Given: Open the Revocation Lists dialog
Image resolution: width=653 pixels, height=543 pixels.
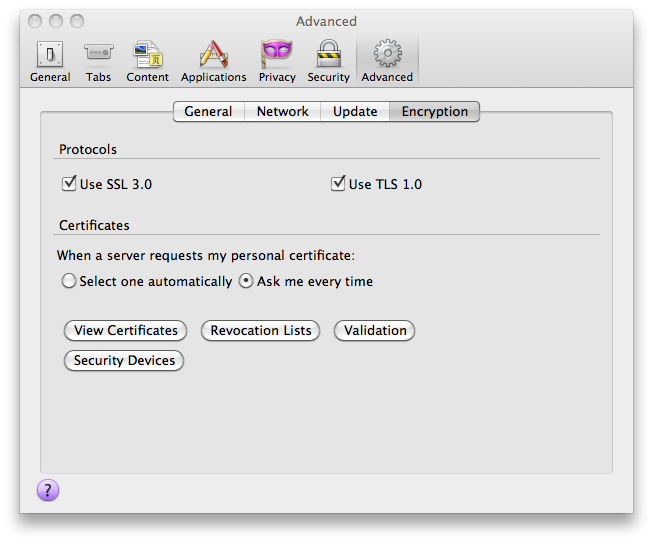Looking at the screenshot, I should pyautogui.click(x=261, y=330).
